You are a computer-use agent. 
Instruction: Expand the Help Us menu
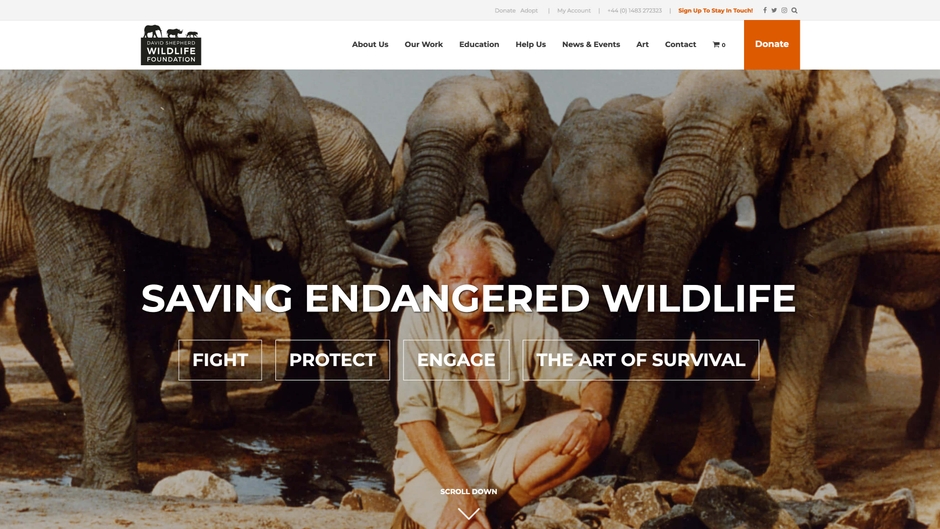[x=531, y=44]
